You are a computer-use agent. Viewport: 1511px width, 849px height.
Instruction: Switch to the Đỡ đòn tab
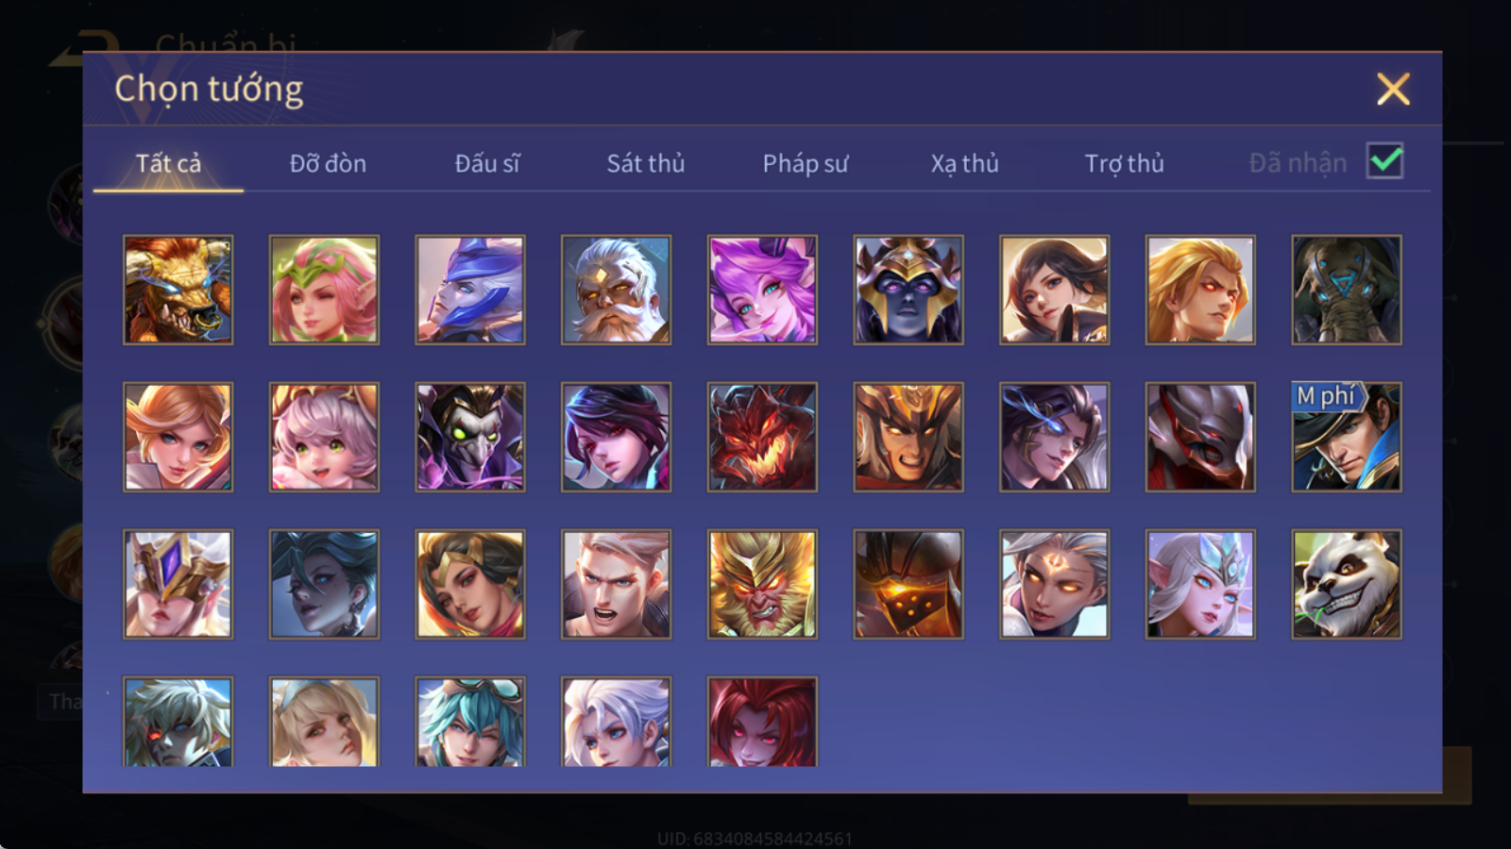click(x=328, y=163)
